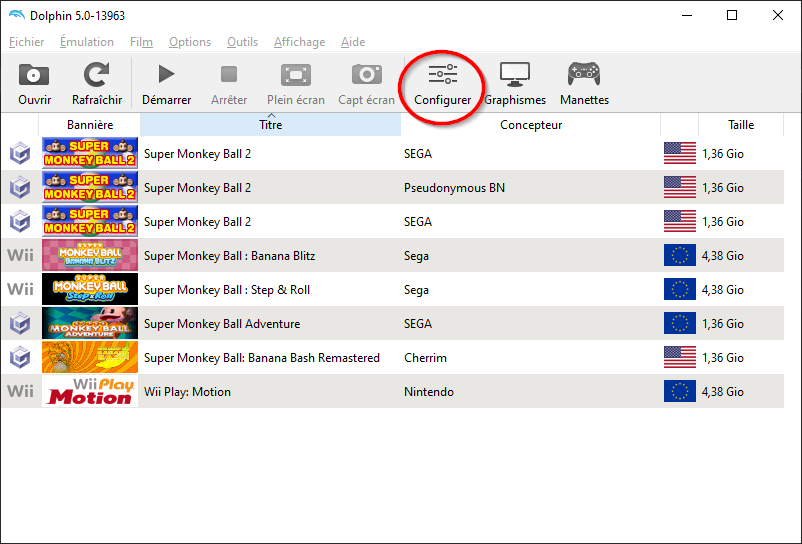This screenshot has width=802, height=544.
Task: Sort by the Taille column header
Action: [741, 125]
